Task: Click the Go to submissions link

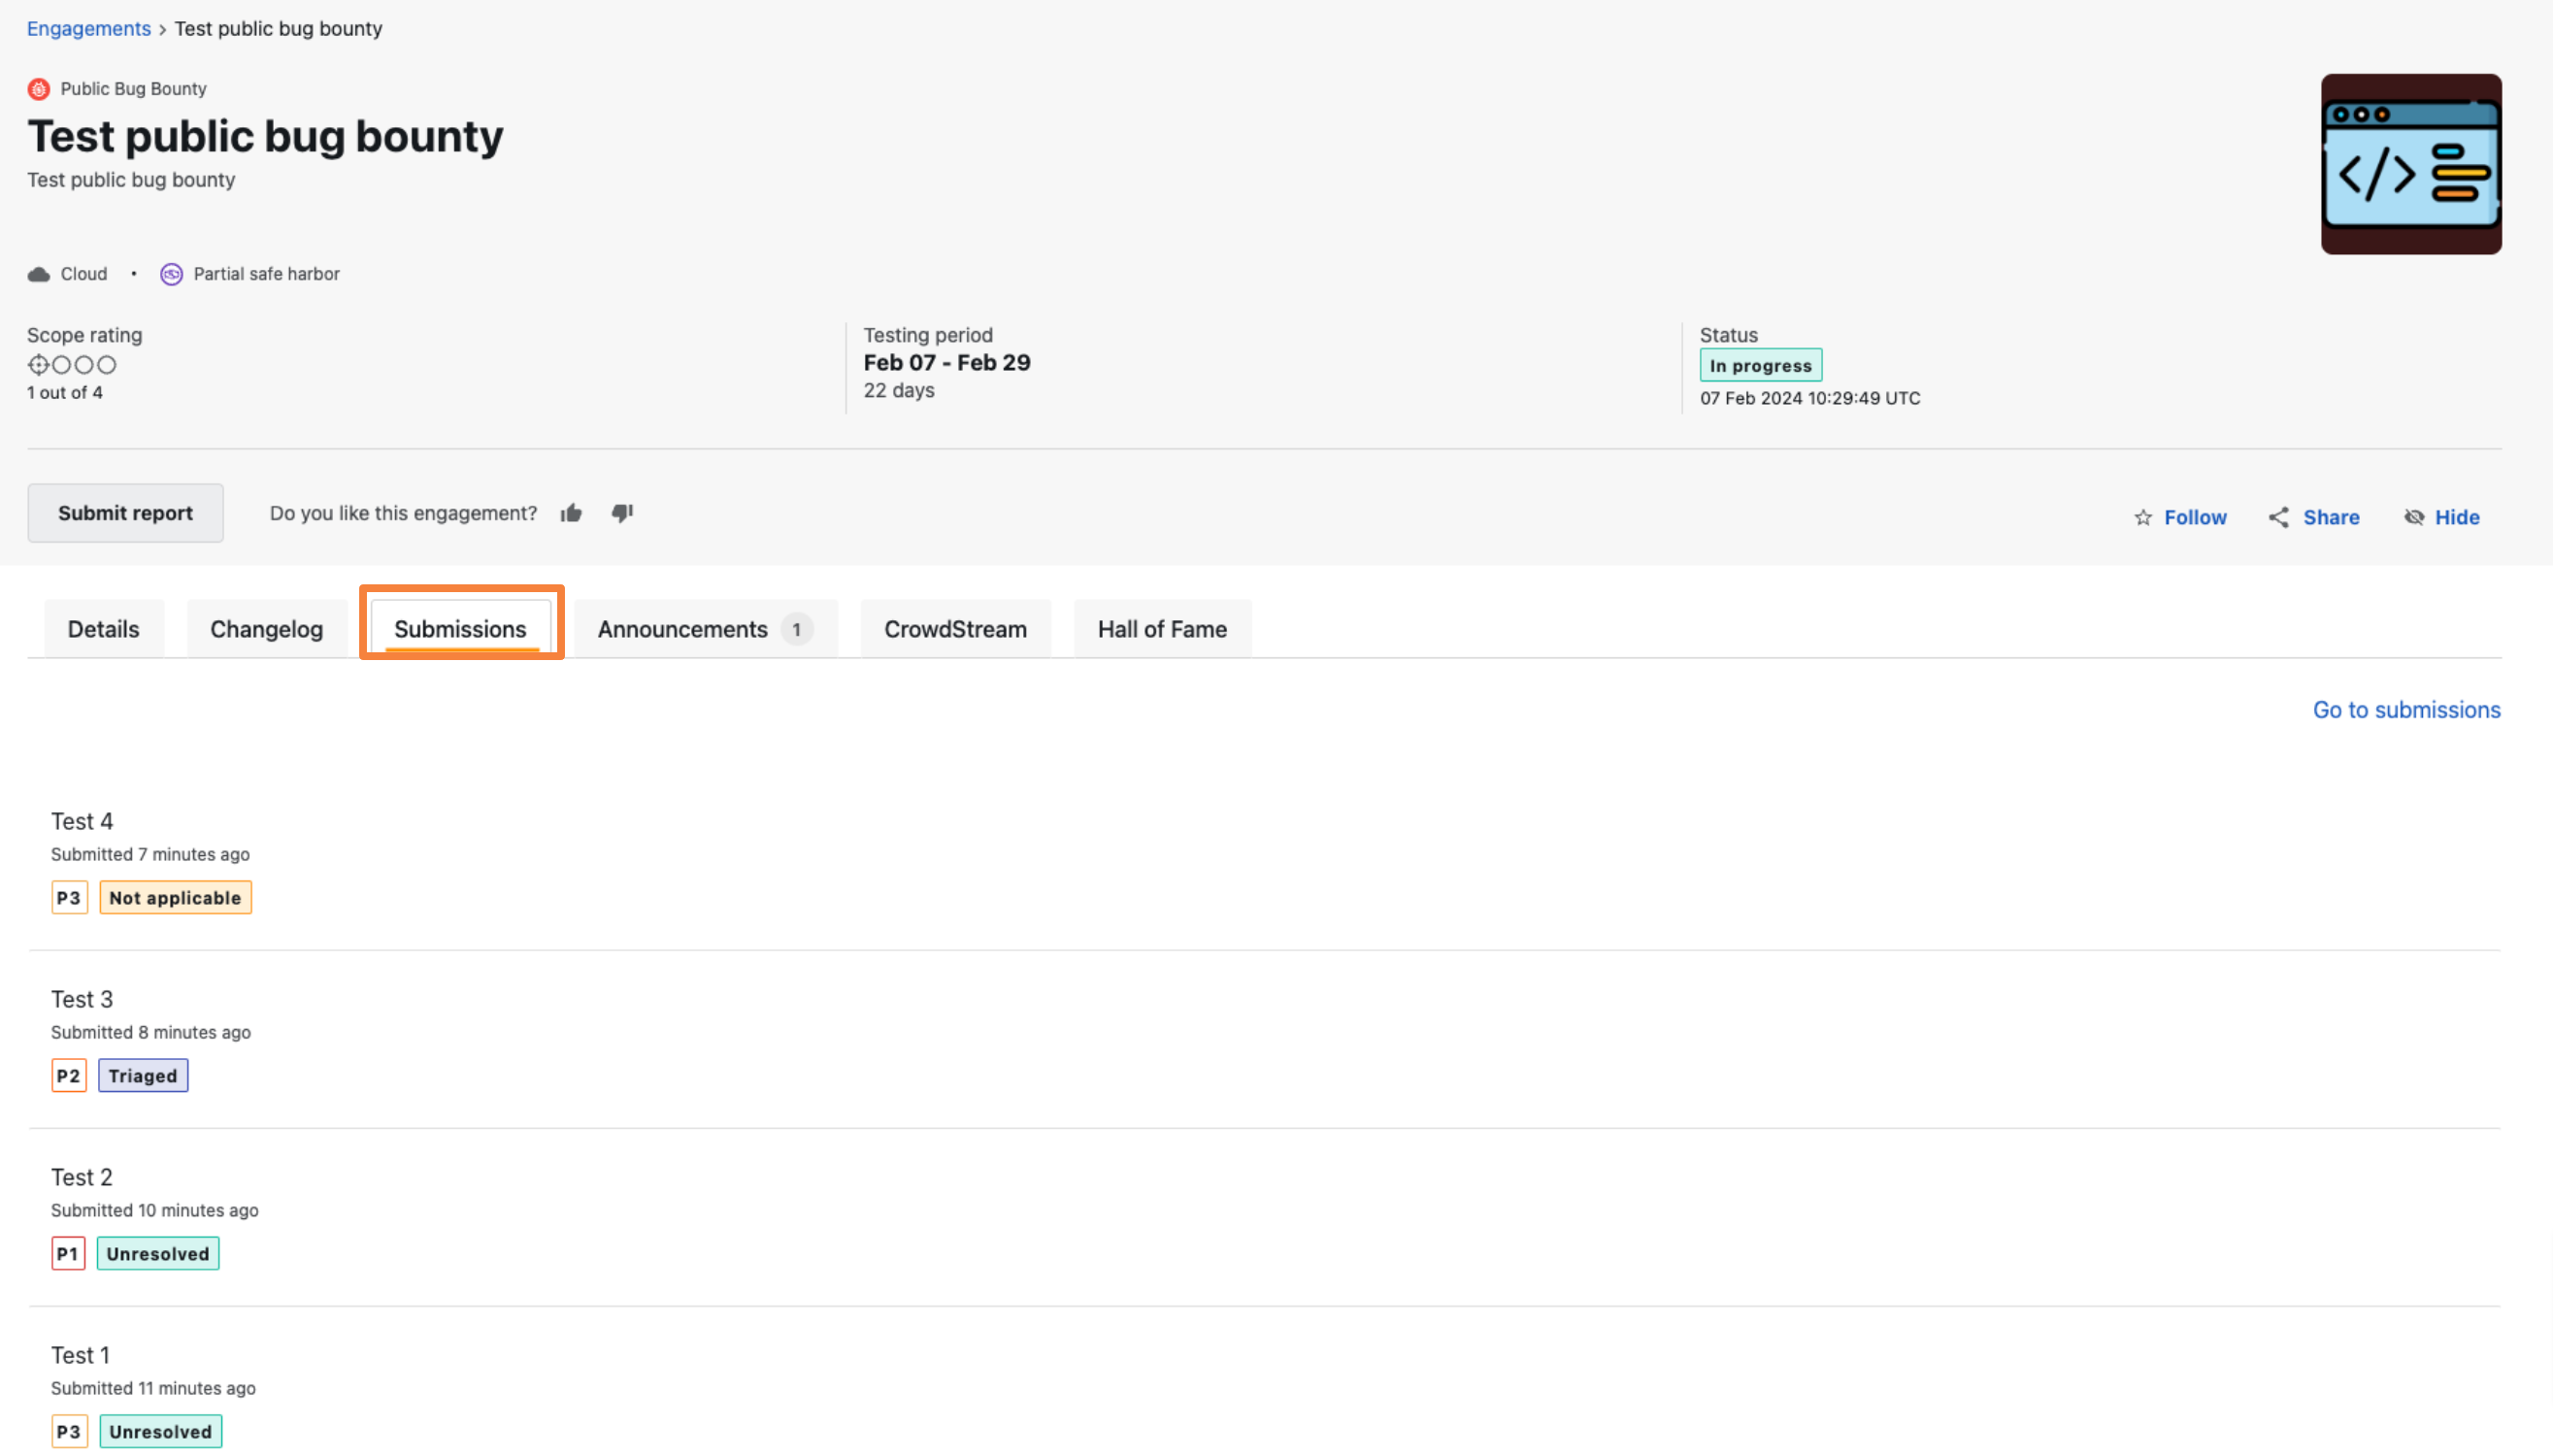Action: (x=2407, y=711)
